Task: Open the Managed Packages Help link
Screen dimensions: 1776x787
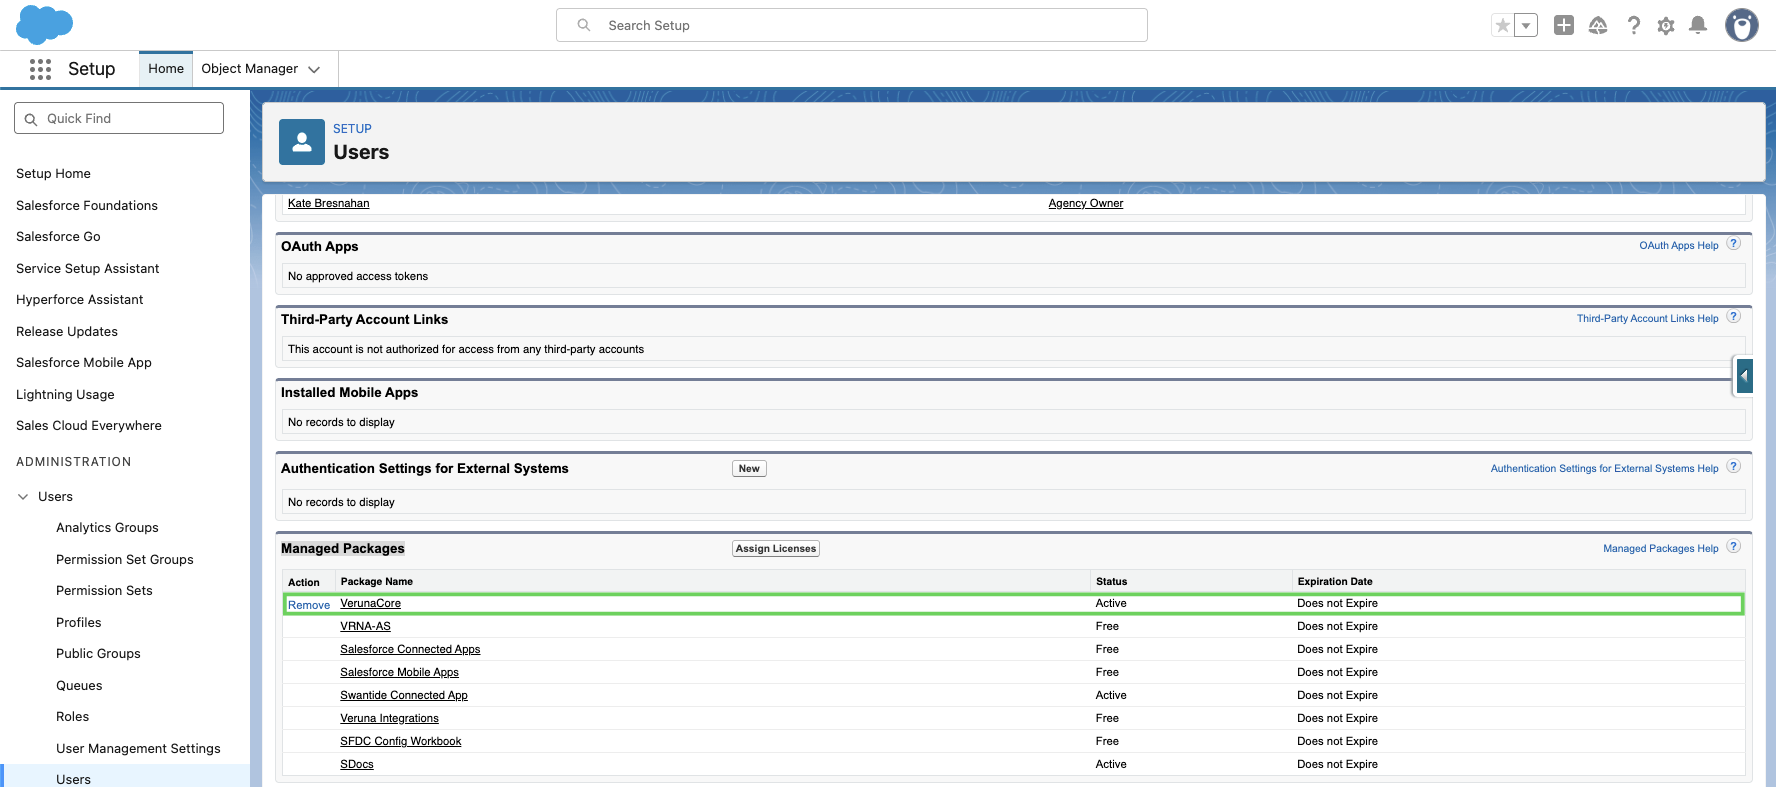Action: tap(1660, 549)
